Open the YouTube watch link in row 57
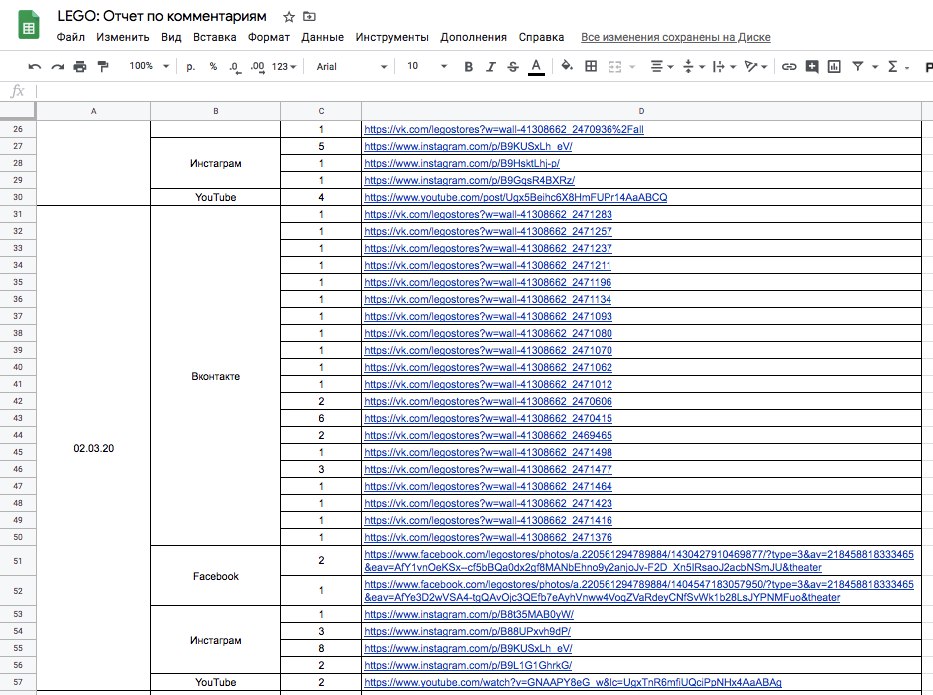 coord(572,683)
